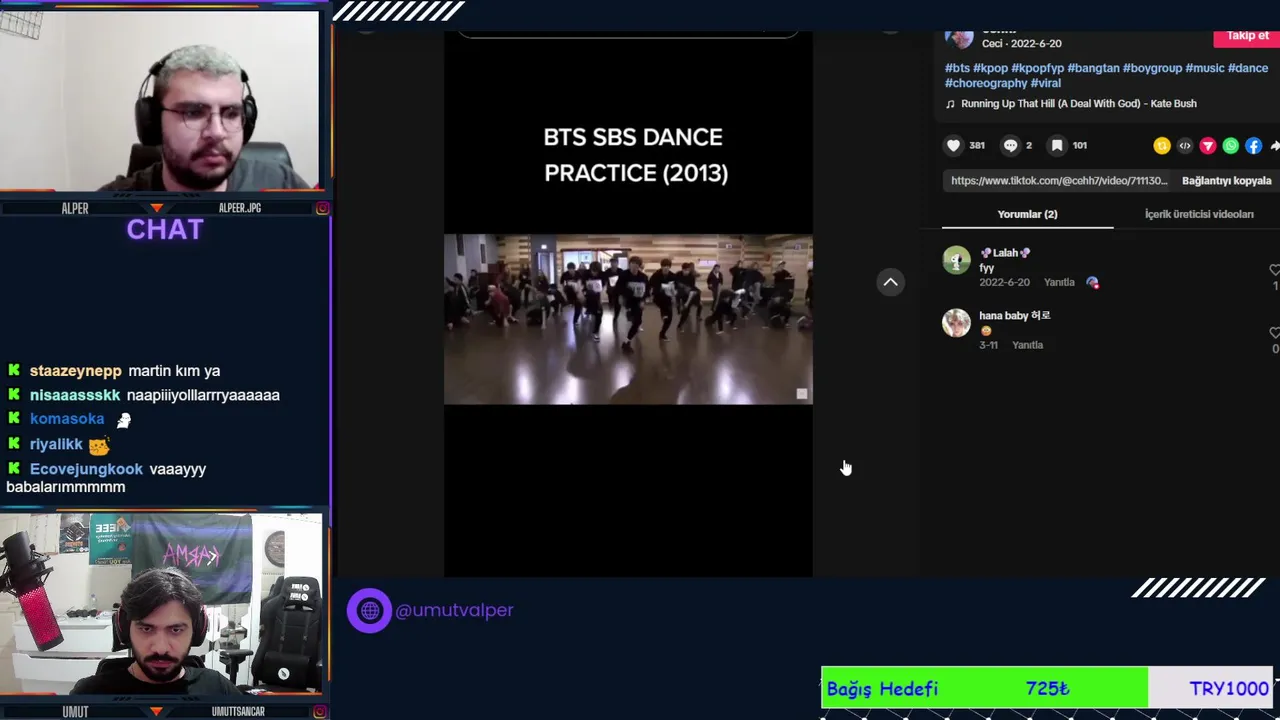Click Lalah commenter username

click(x=1005, y=253)
